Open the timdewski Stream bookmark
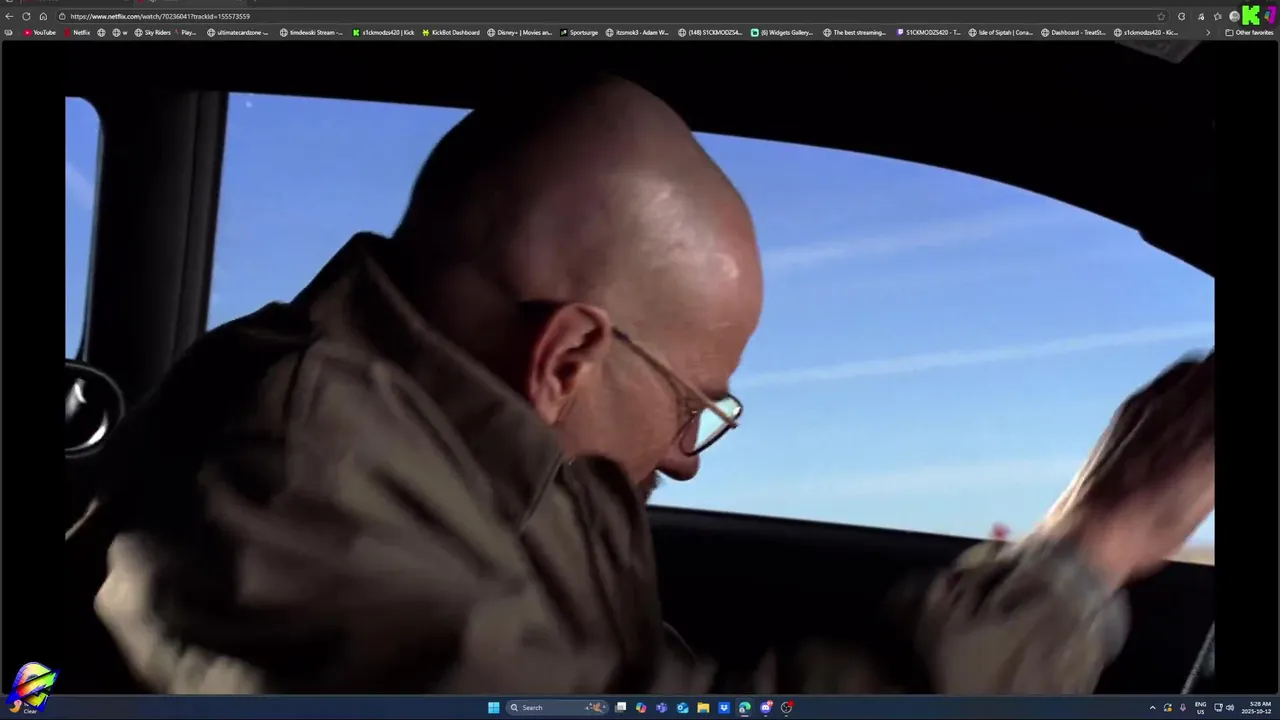 [310, 32]
